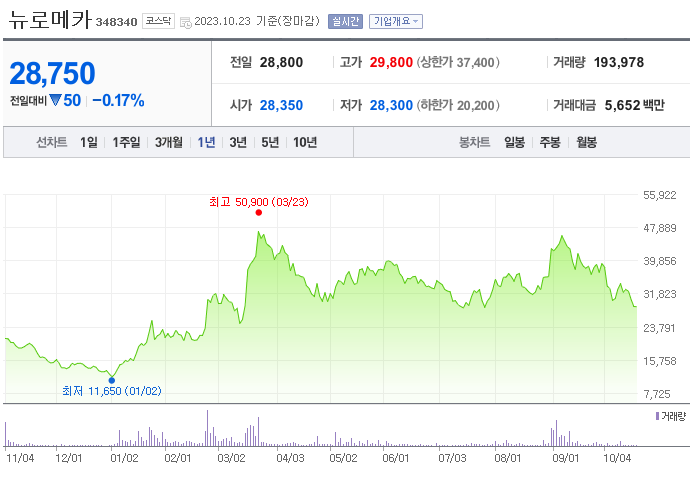The image size is (690, 478).
Task: Click the 고가 value 29,800
Action: pos(391,63)
